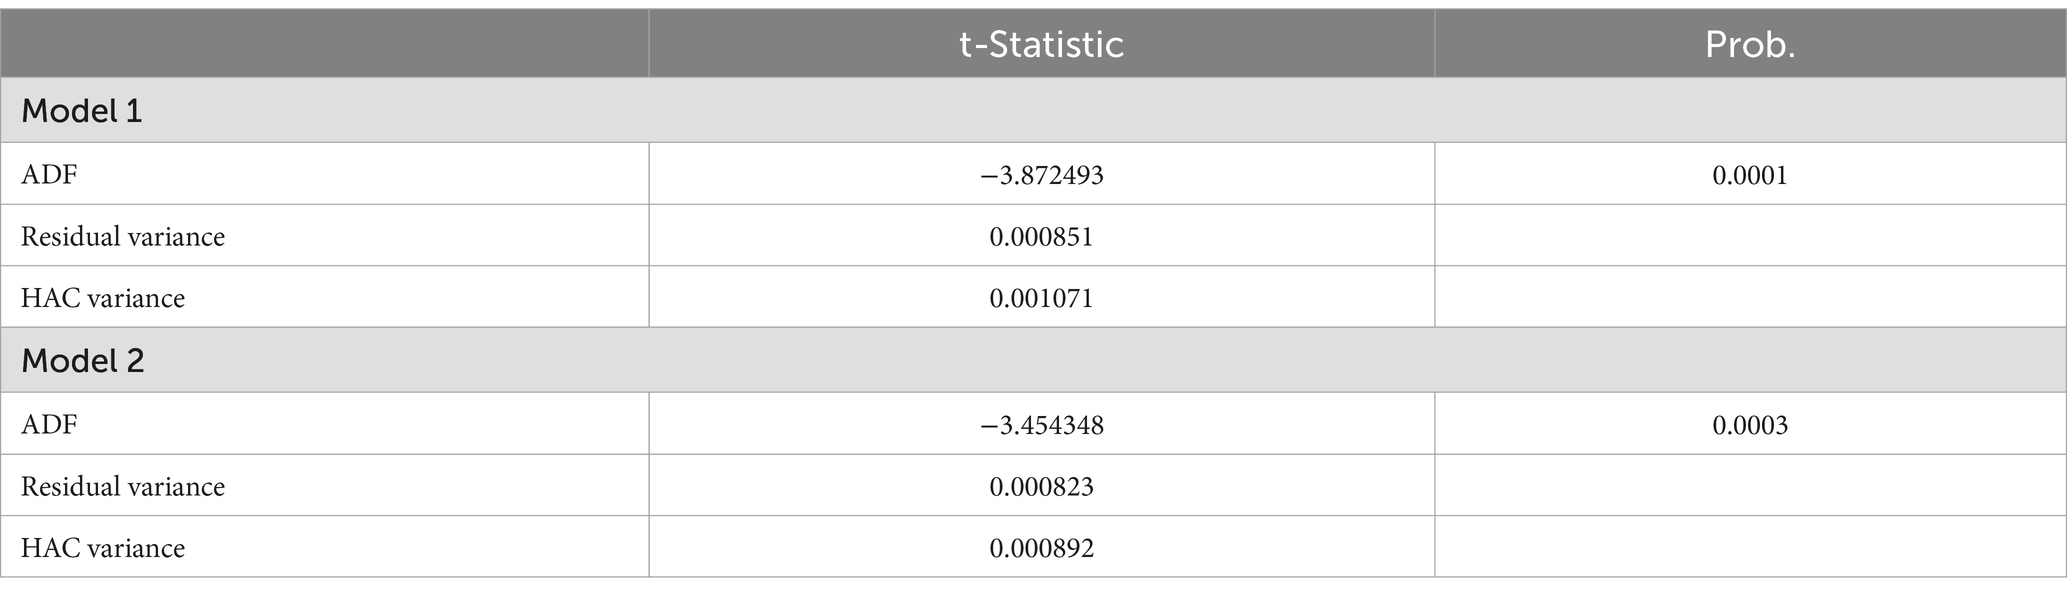Click empty Prob. cell in last HAC variance row

click(x=1750, y=547)
